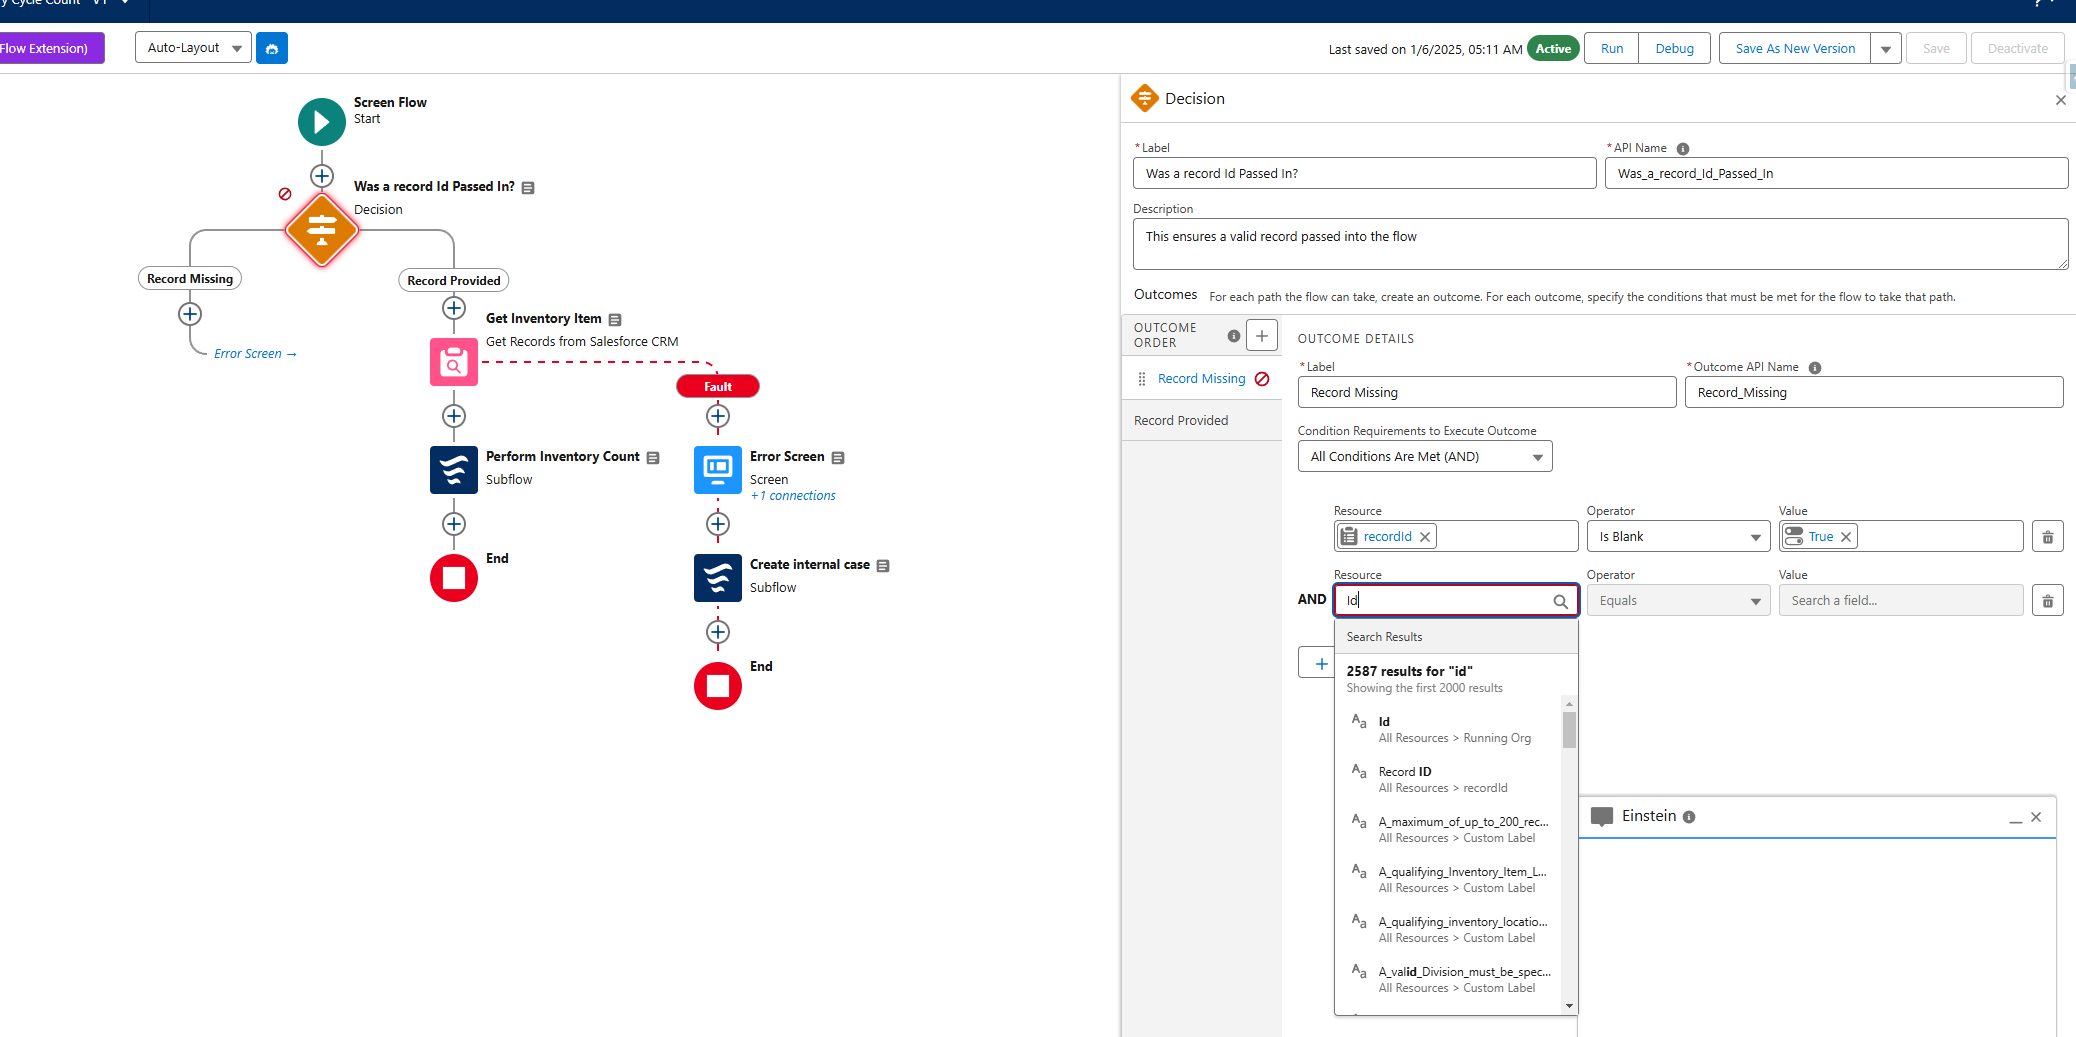Open the Get Inventory Item element
The image size is (2076, 1037).
pos(453,362)
